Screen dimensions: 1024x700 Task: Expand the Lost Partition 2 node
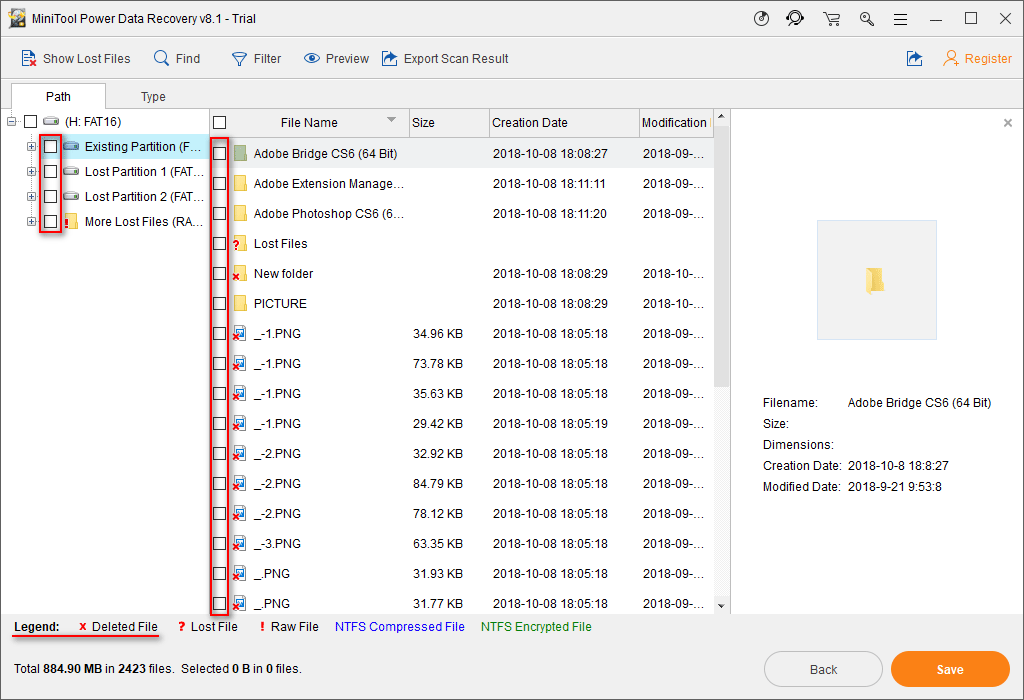tap(31, 196)
